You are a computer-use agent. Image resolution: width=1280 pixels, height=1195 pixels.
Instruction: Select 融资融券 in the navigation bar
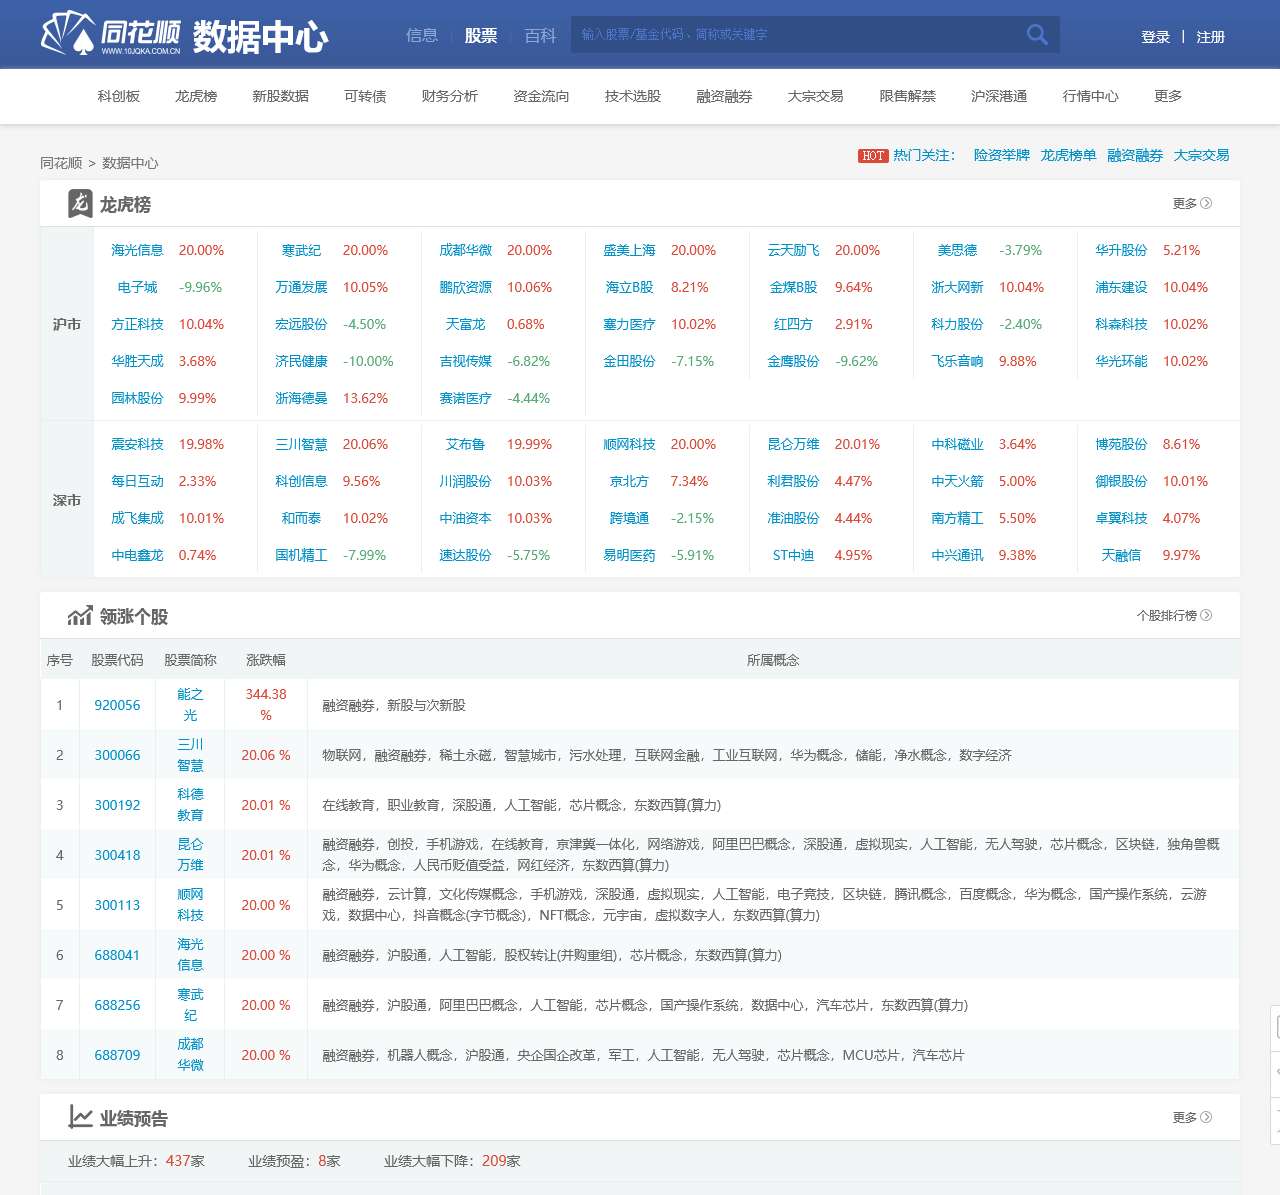(722, 96)
